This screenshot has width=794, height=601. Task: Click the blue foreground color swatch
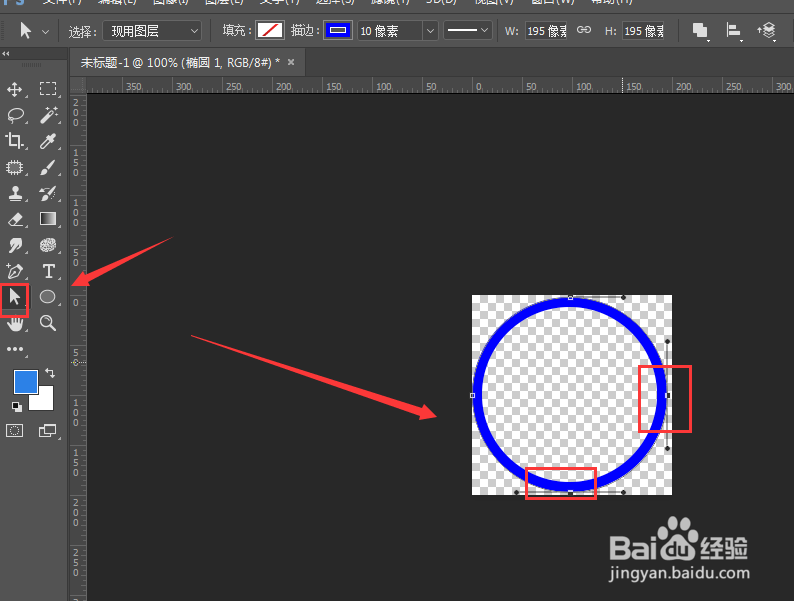(25, 381)
